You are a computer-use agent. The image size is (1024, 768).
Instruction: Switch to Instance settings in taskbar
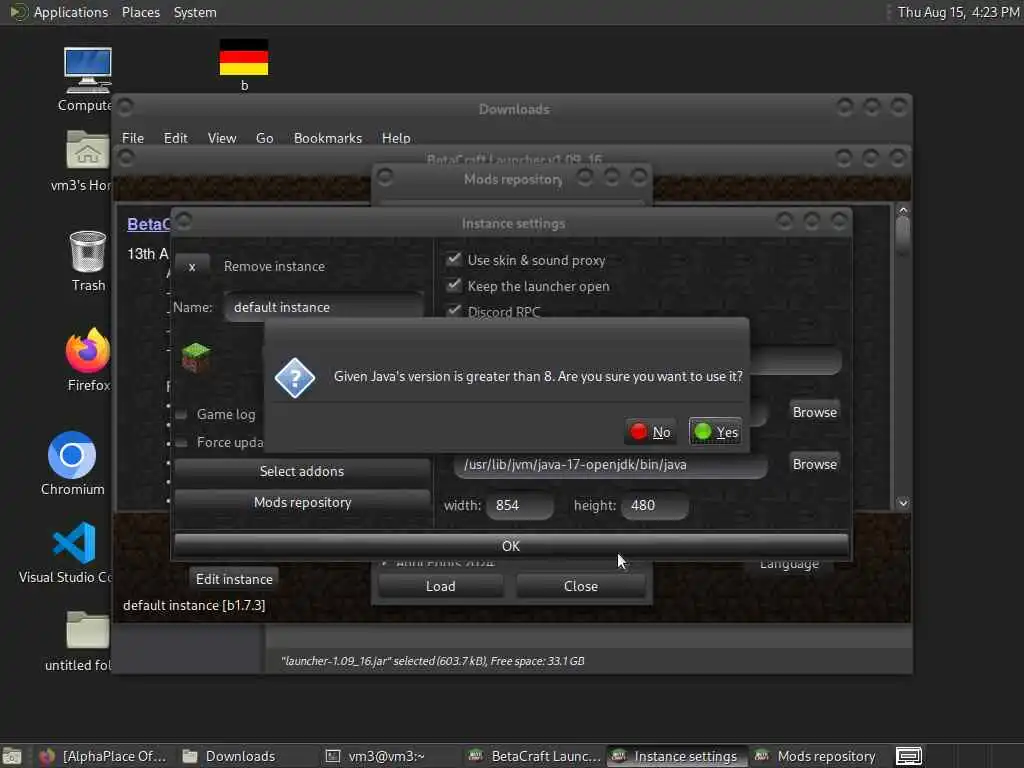coord(675,756)
